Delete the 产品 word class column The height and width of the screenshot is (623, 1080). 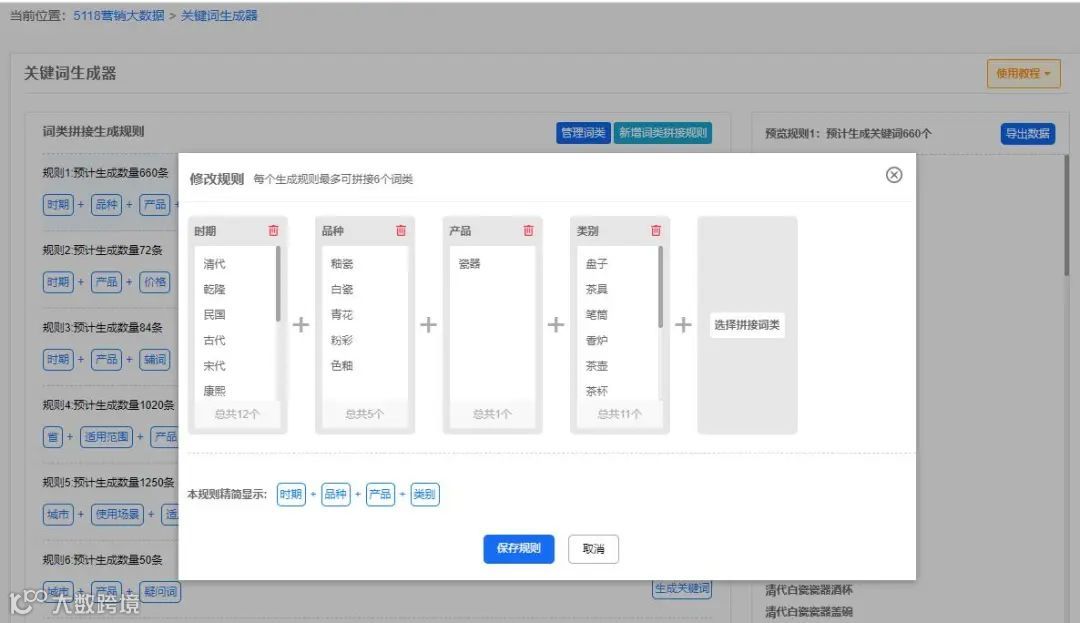click(528, 231)
